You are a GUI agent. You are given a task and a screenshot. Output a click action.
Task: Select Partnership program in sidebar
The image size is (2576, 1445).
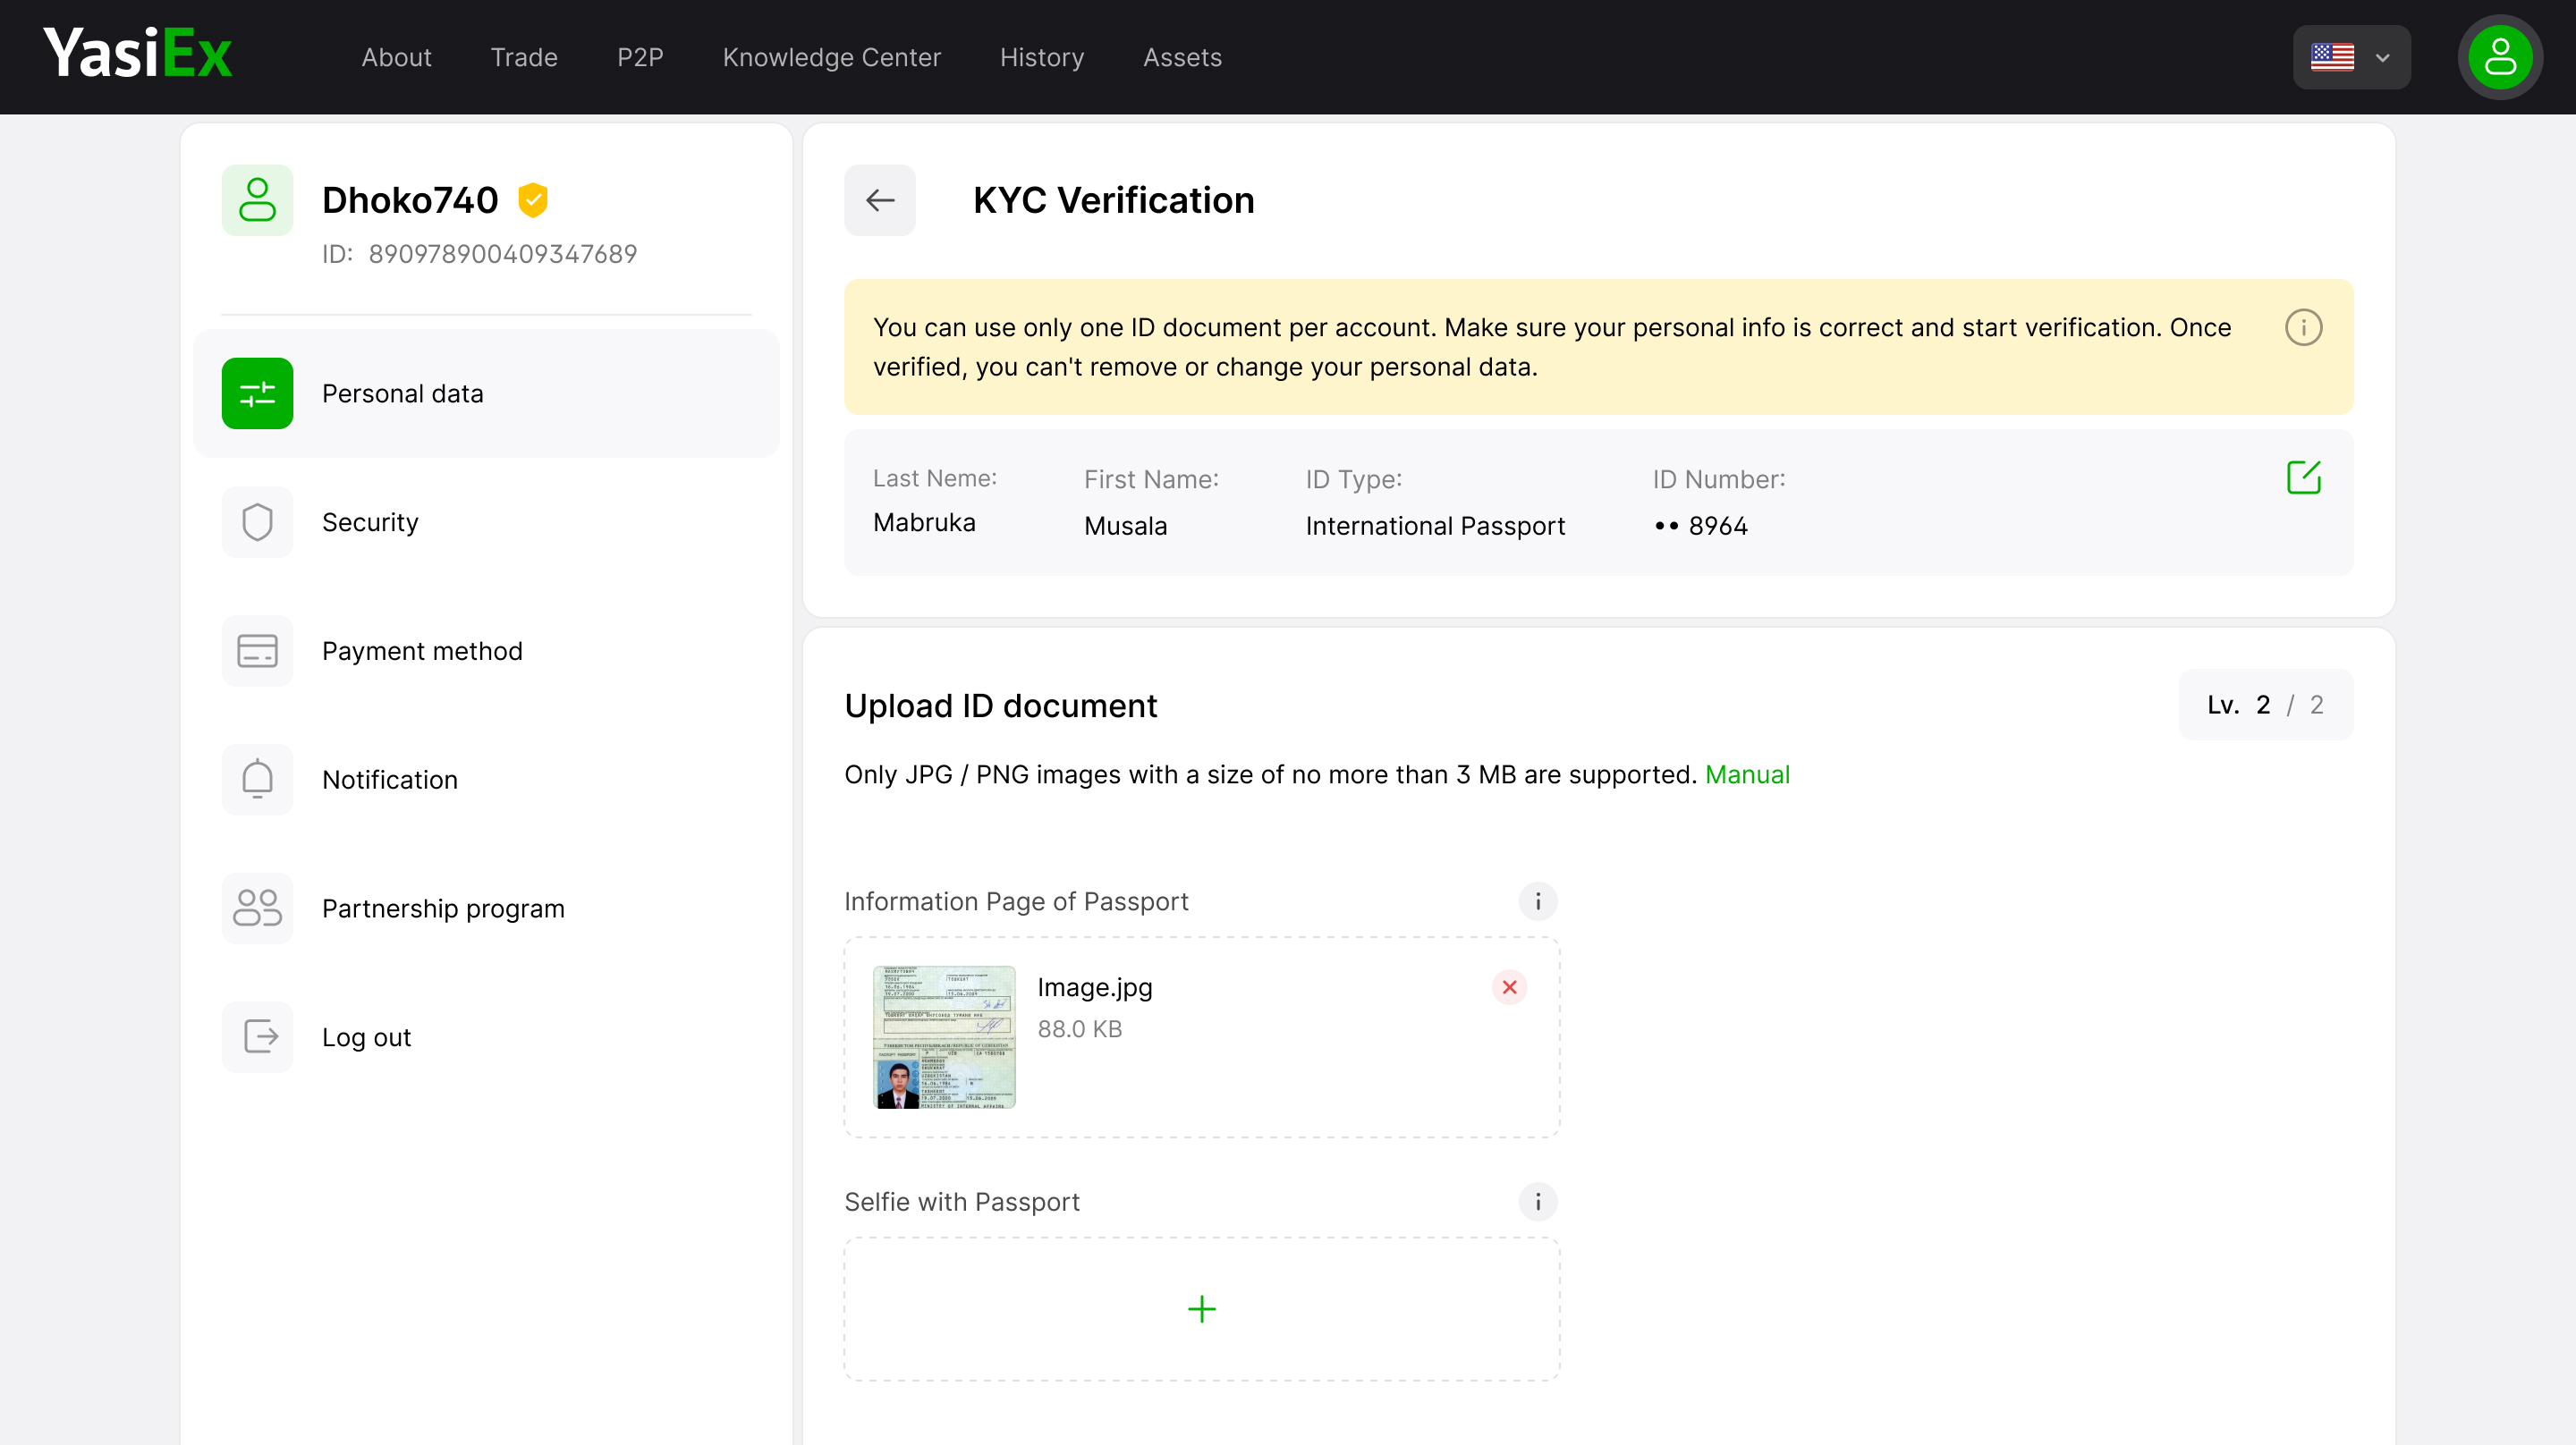pyautogui.click(x=443, y=908)
